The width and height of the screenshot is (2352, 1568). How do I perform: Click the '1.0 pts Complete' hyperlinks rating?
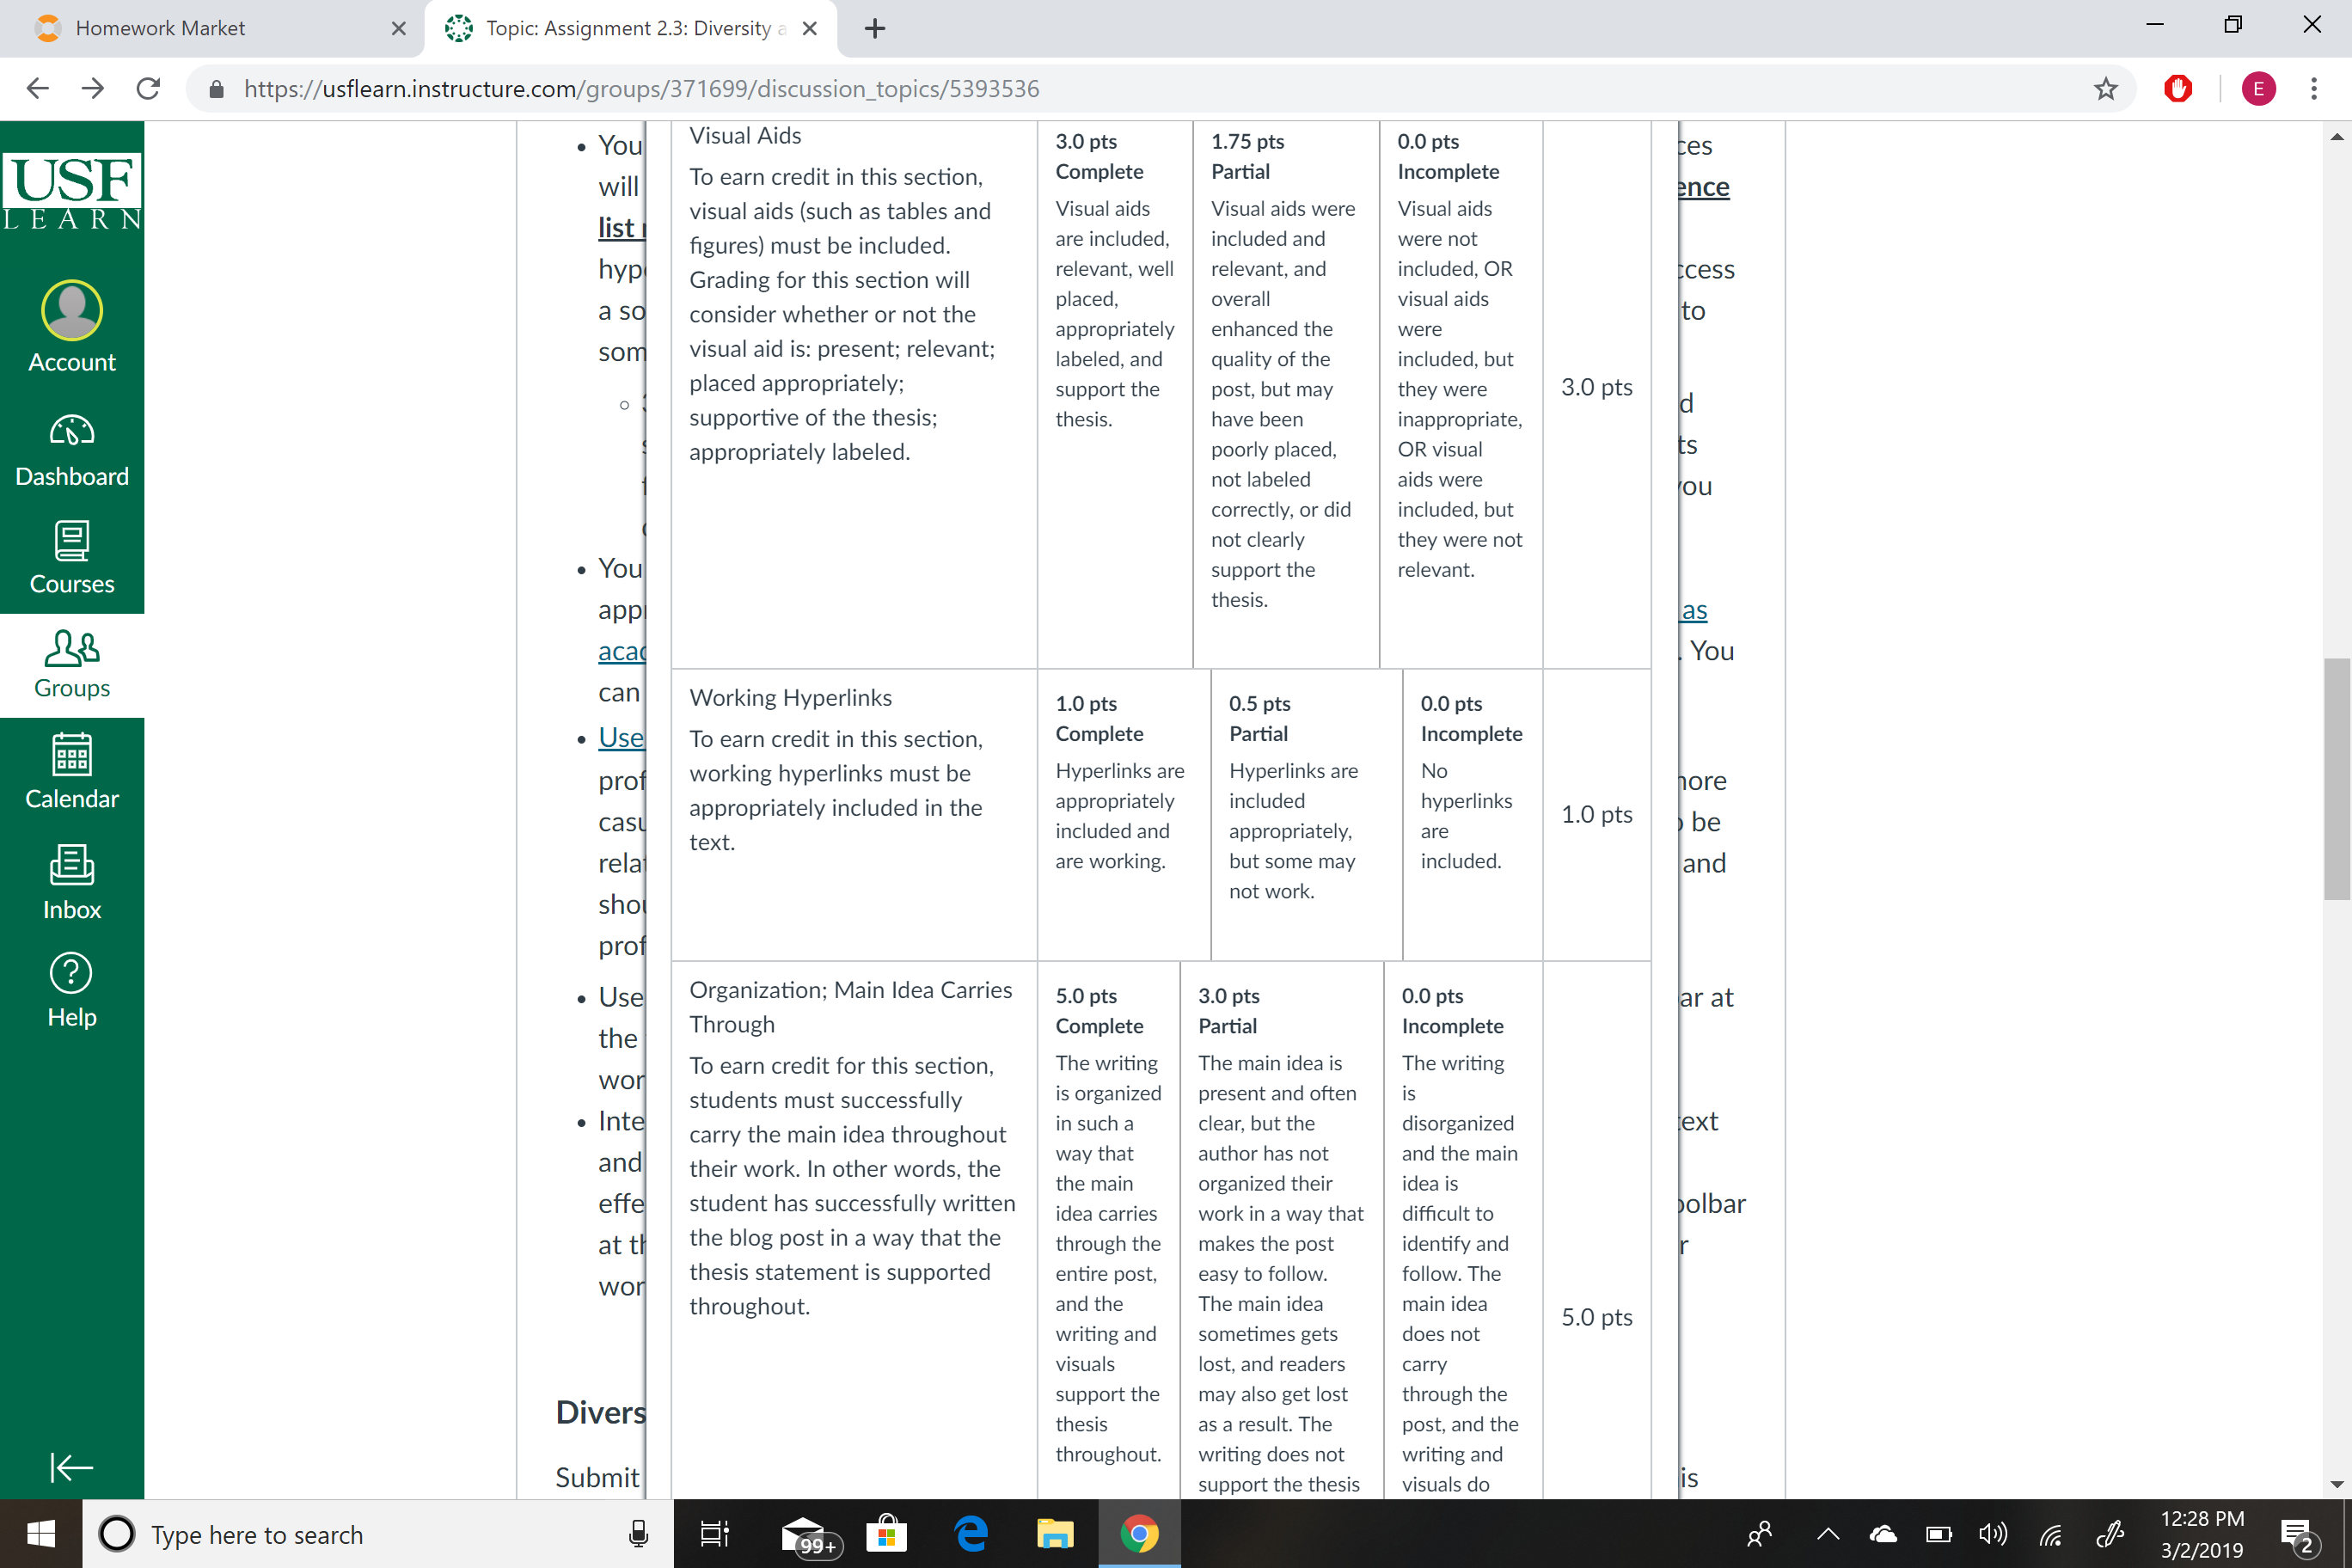[x=1124, y=815]
